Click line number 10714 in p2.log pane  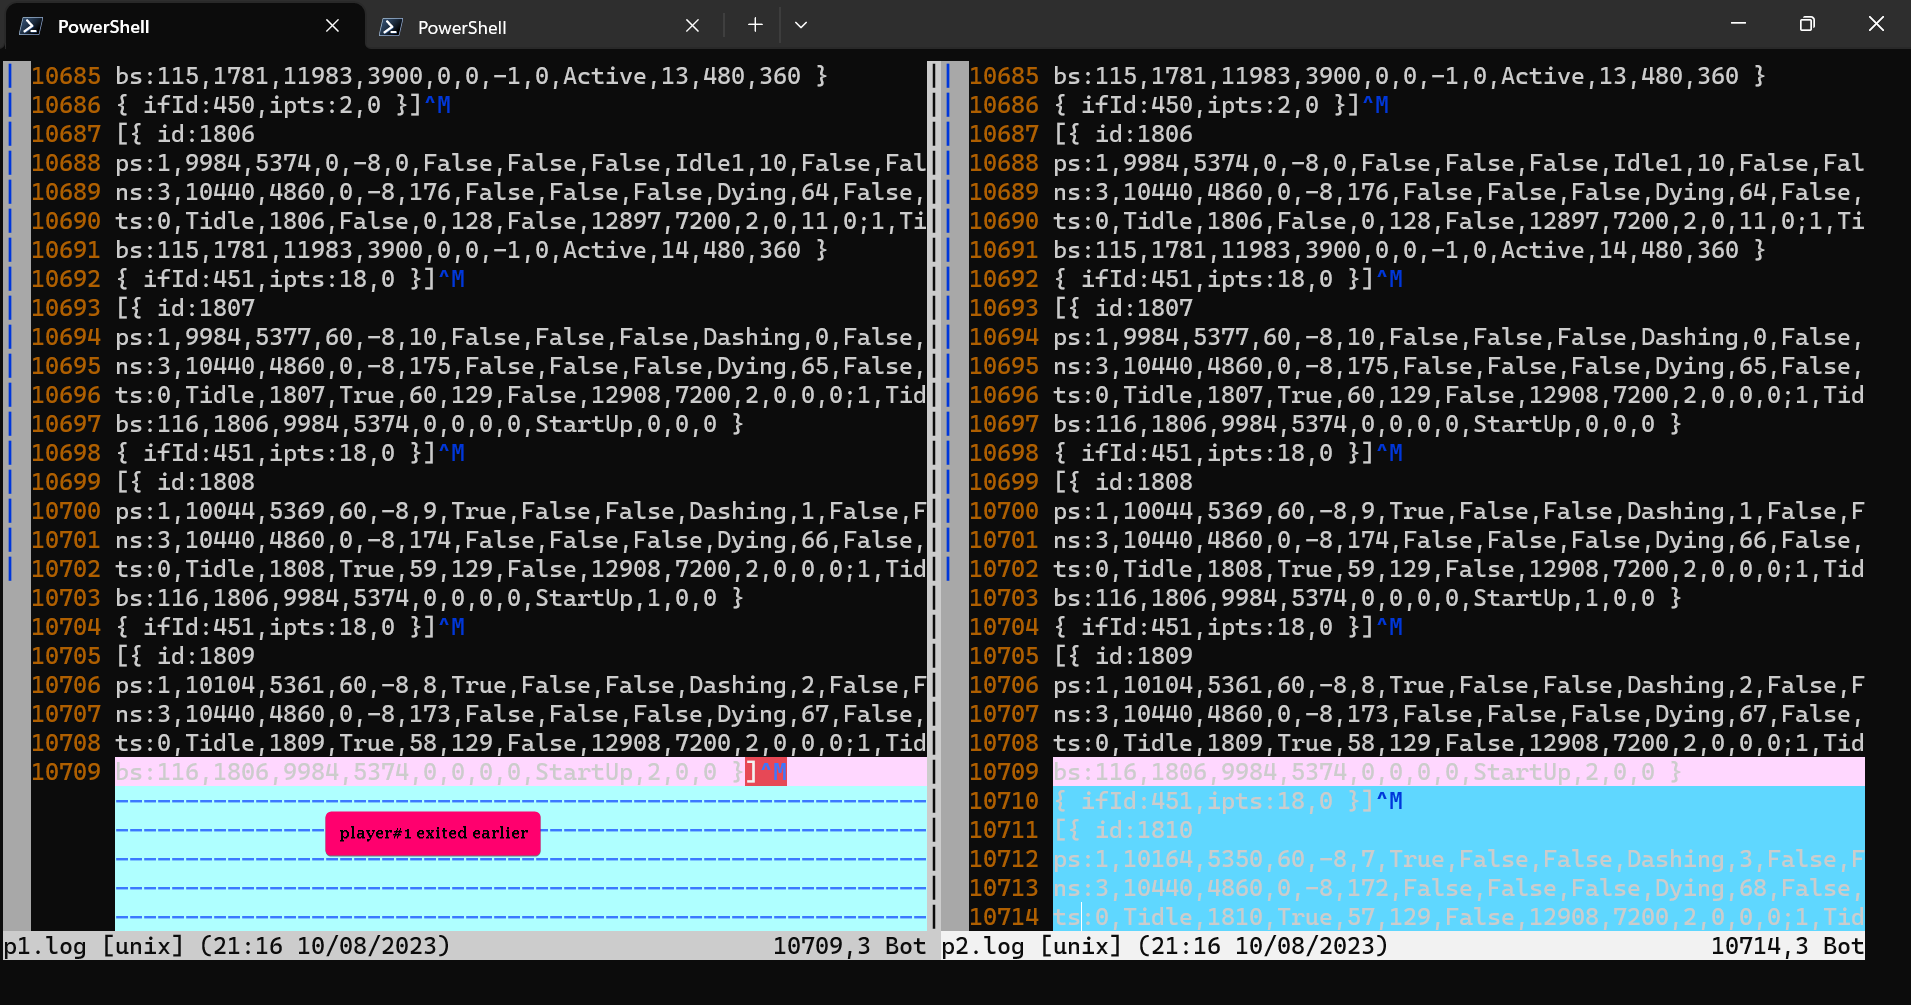coord(1004,917)
